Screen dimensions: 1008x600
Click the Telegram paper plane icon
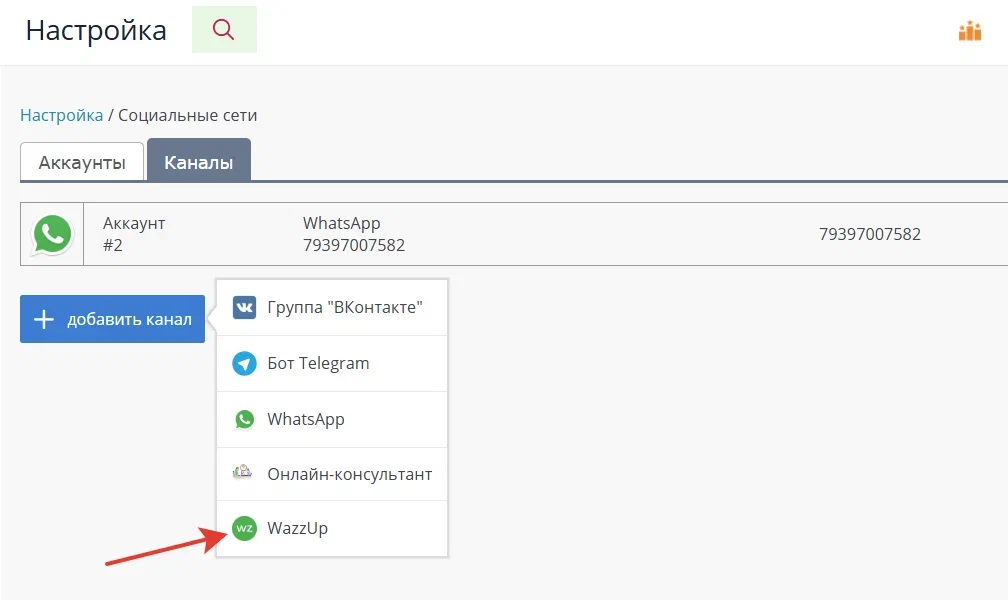click(245, 363)
